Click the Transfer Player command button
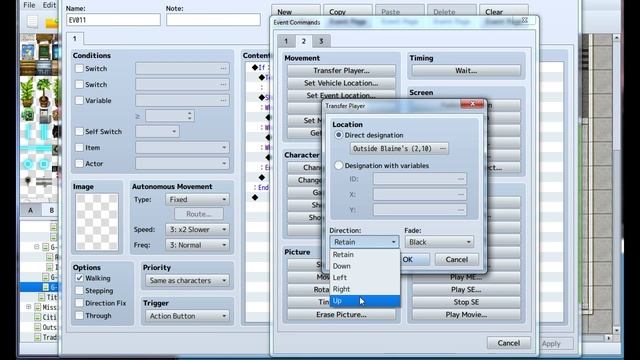The height and width of the screenshot is (360, 640). 341,71
